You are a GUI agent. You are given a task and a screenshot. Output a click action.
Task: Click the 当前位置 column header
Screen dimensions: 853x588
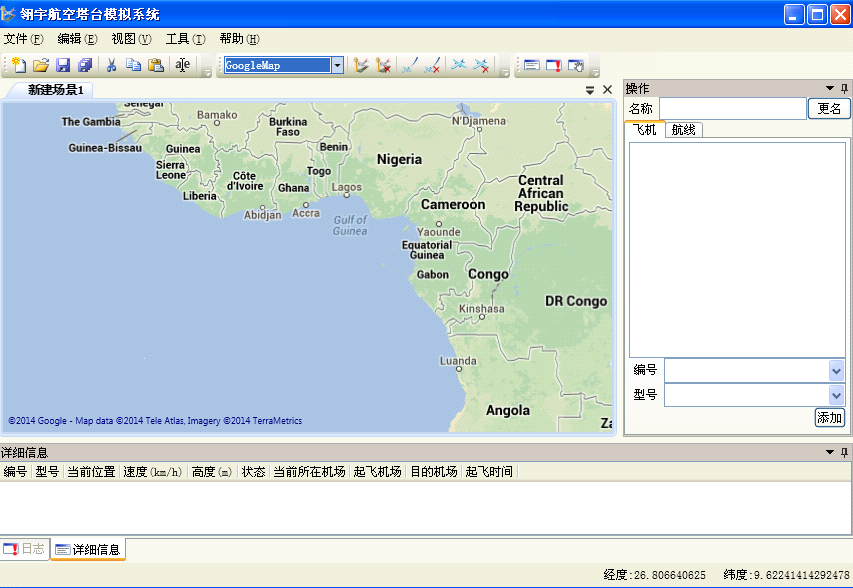coord(91,472)
